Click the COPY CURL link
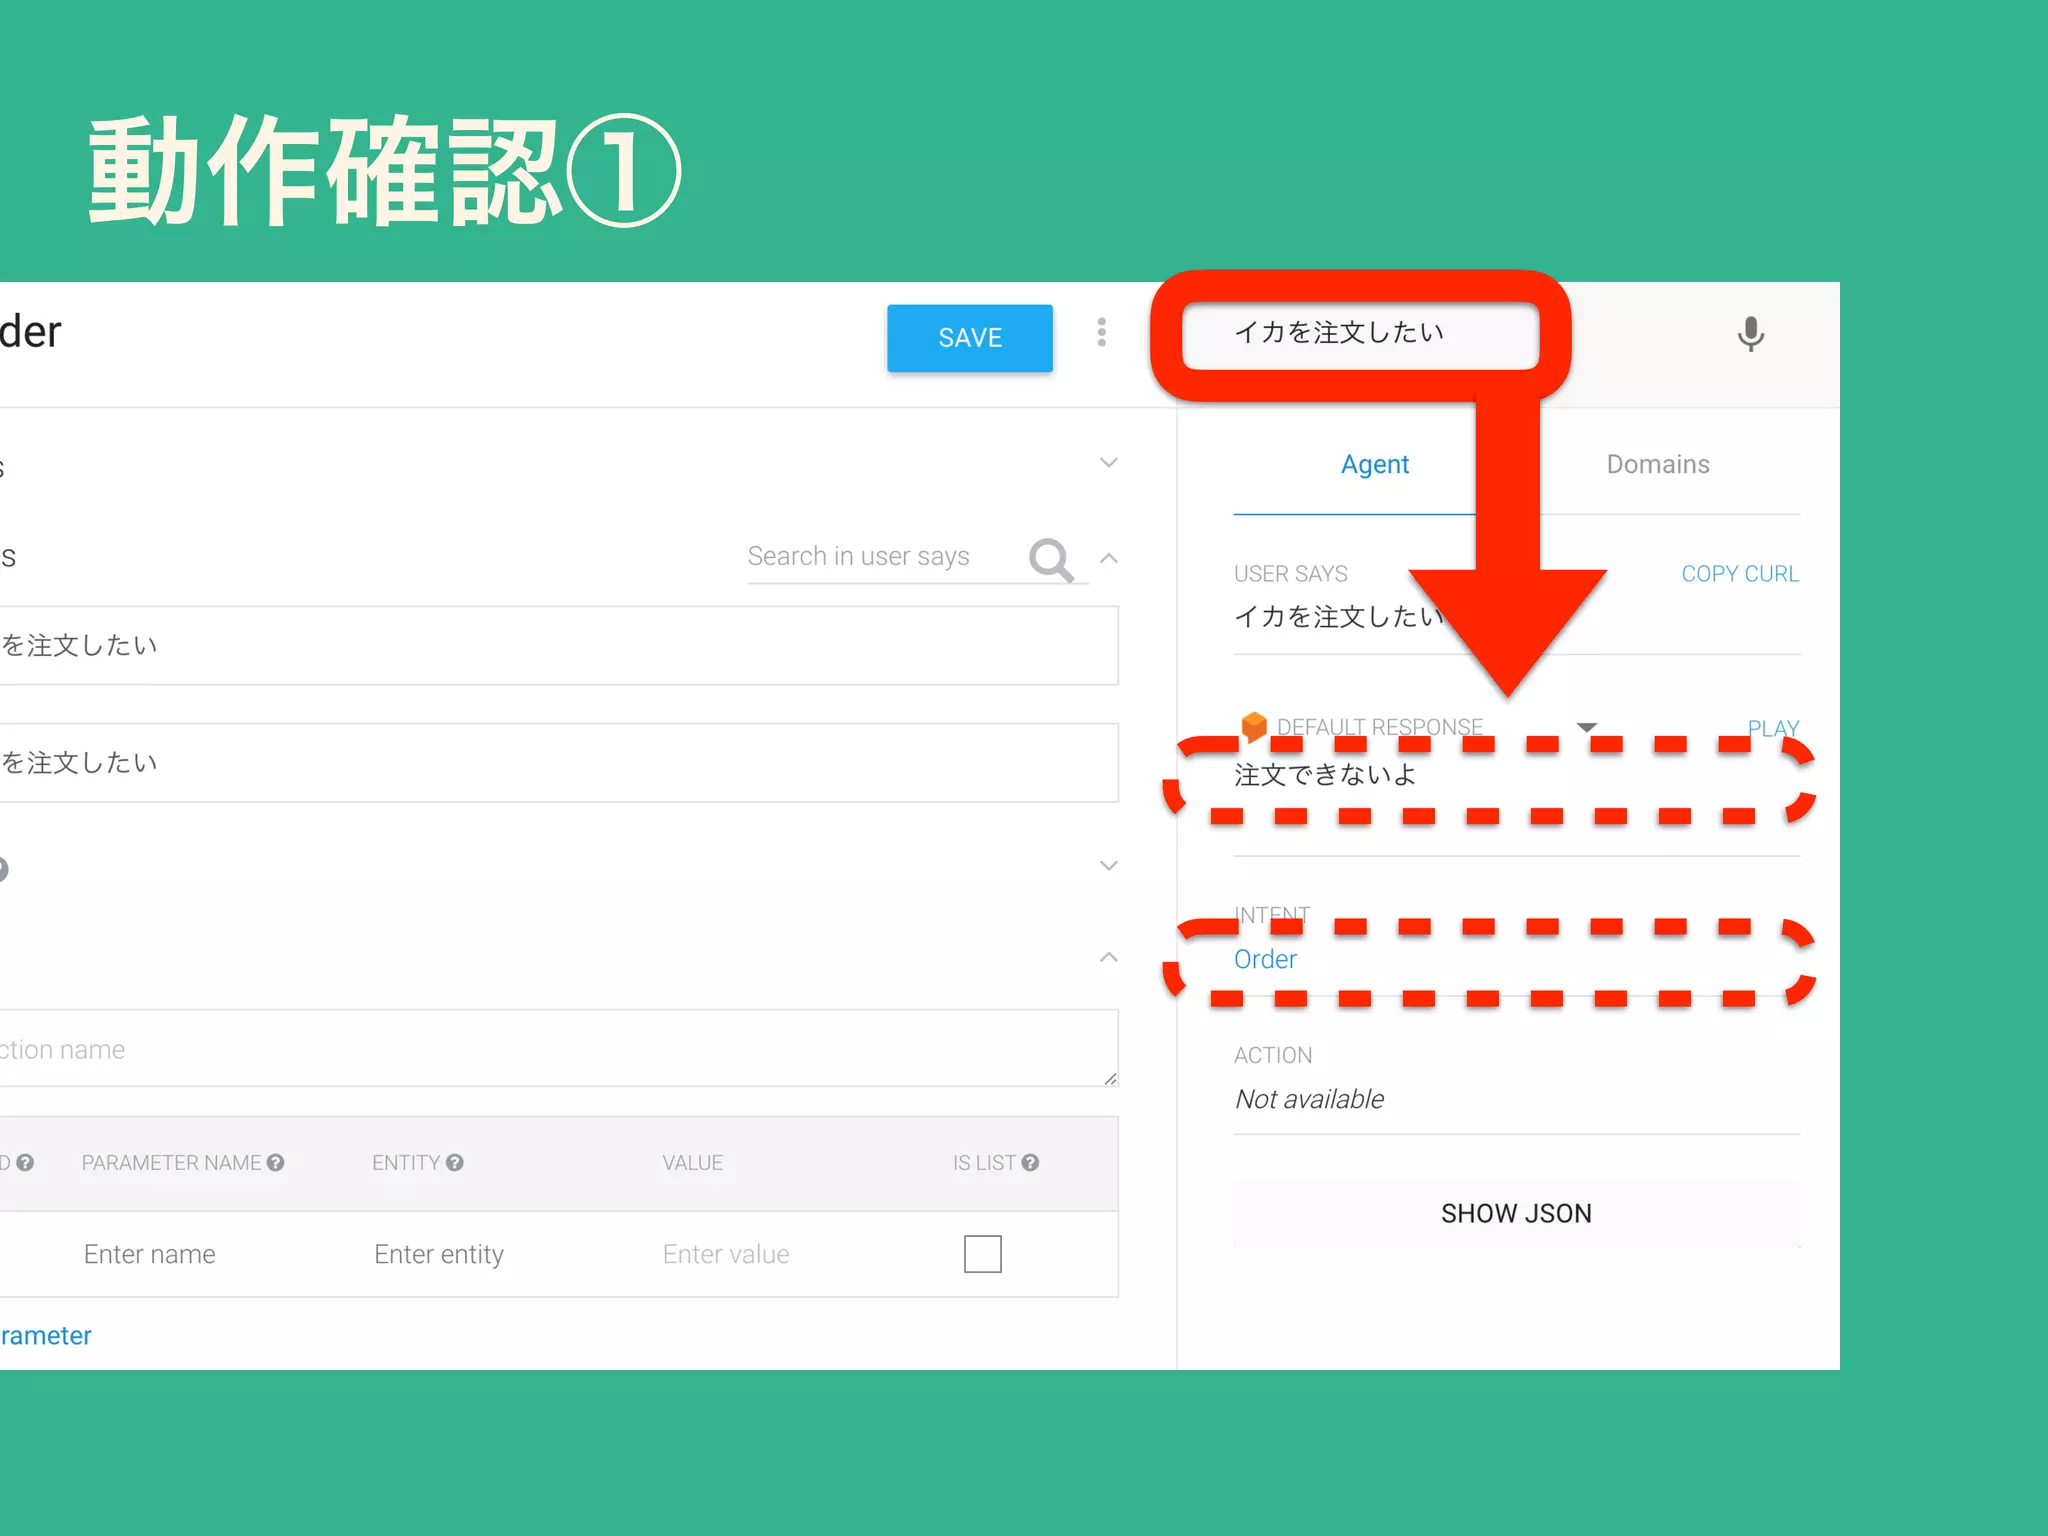Viewport: 2048px width, 1536px height. 1739,574
